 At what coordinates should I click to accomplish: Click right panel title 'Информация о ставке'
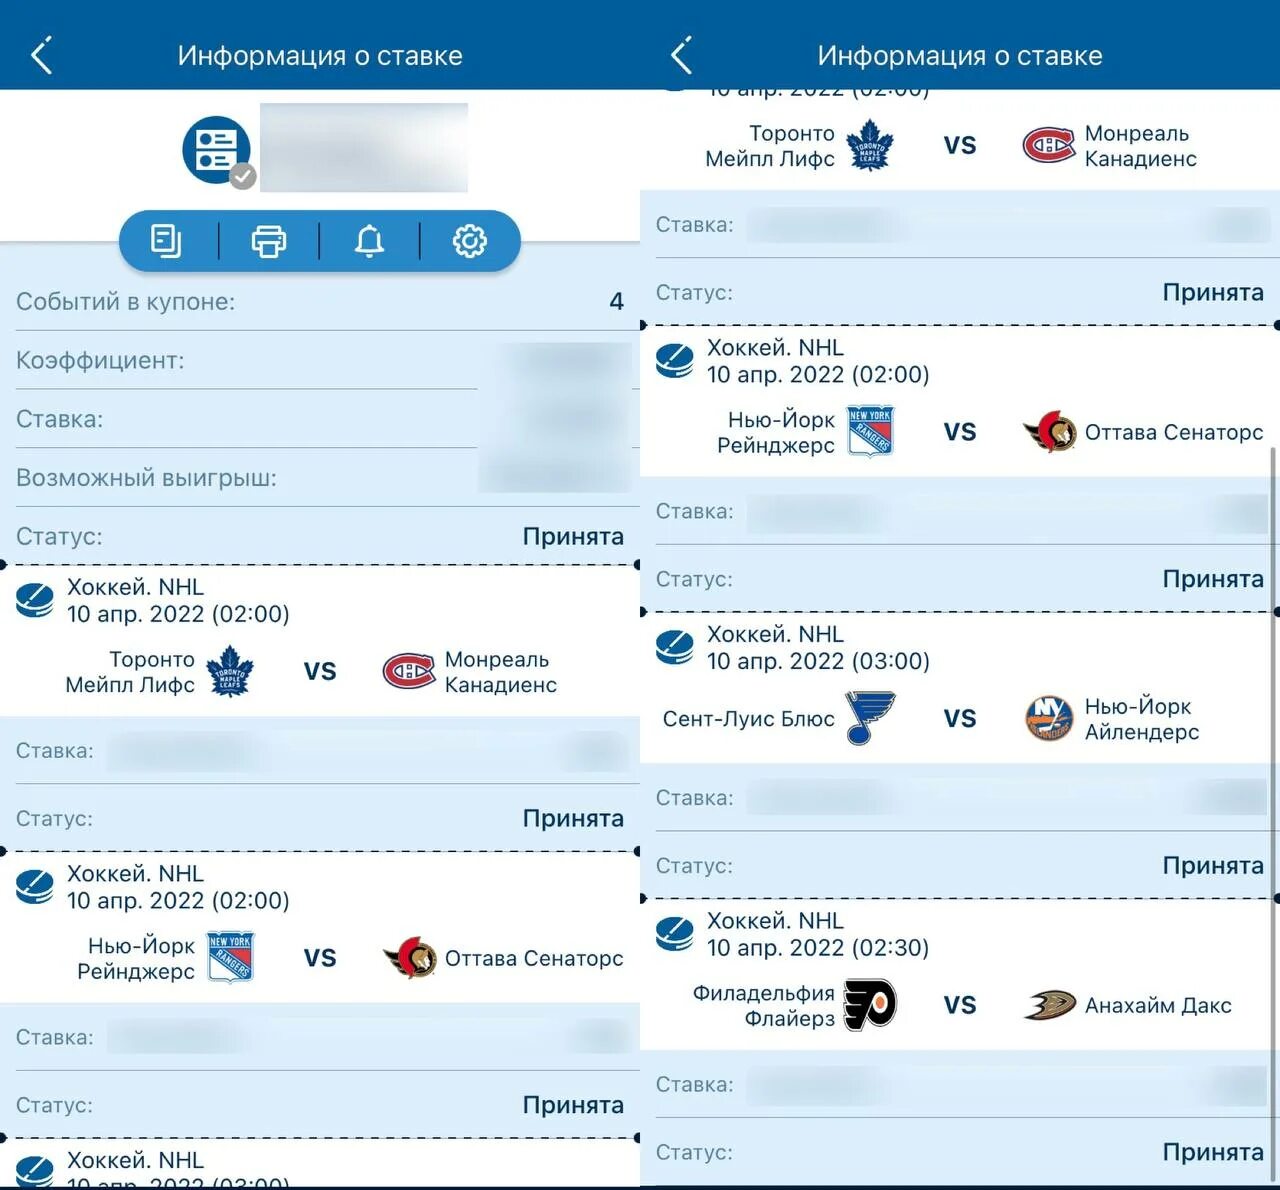[x=960, y=56]
